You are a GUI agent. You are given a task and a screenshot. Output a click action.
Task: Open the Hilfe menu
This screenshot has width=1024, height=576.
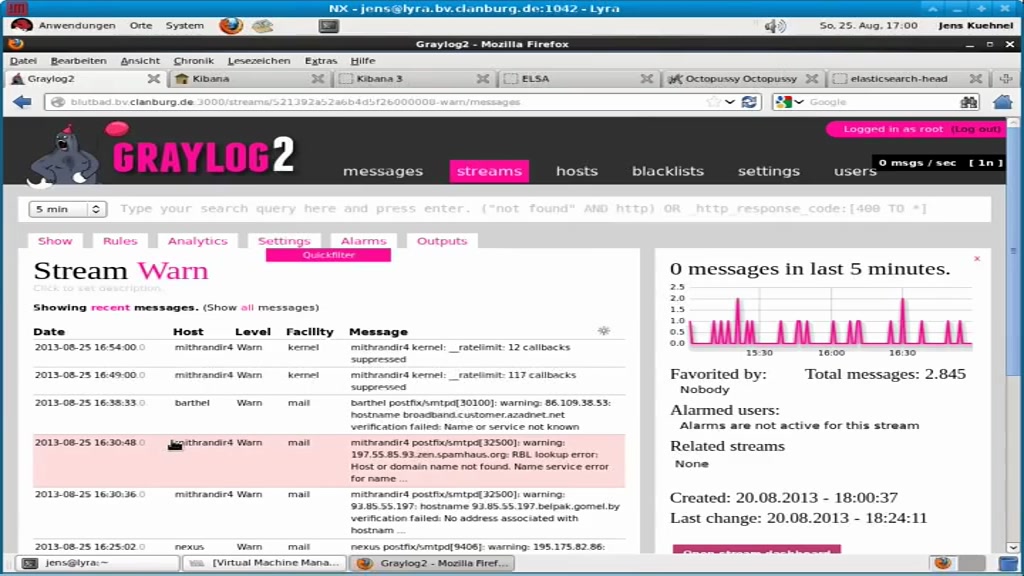click(362, 61)
